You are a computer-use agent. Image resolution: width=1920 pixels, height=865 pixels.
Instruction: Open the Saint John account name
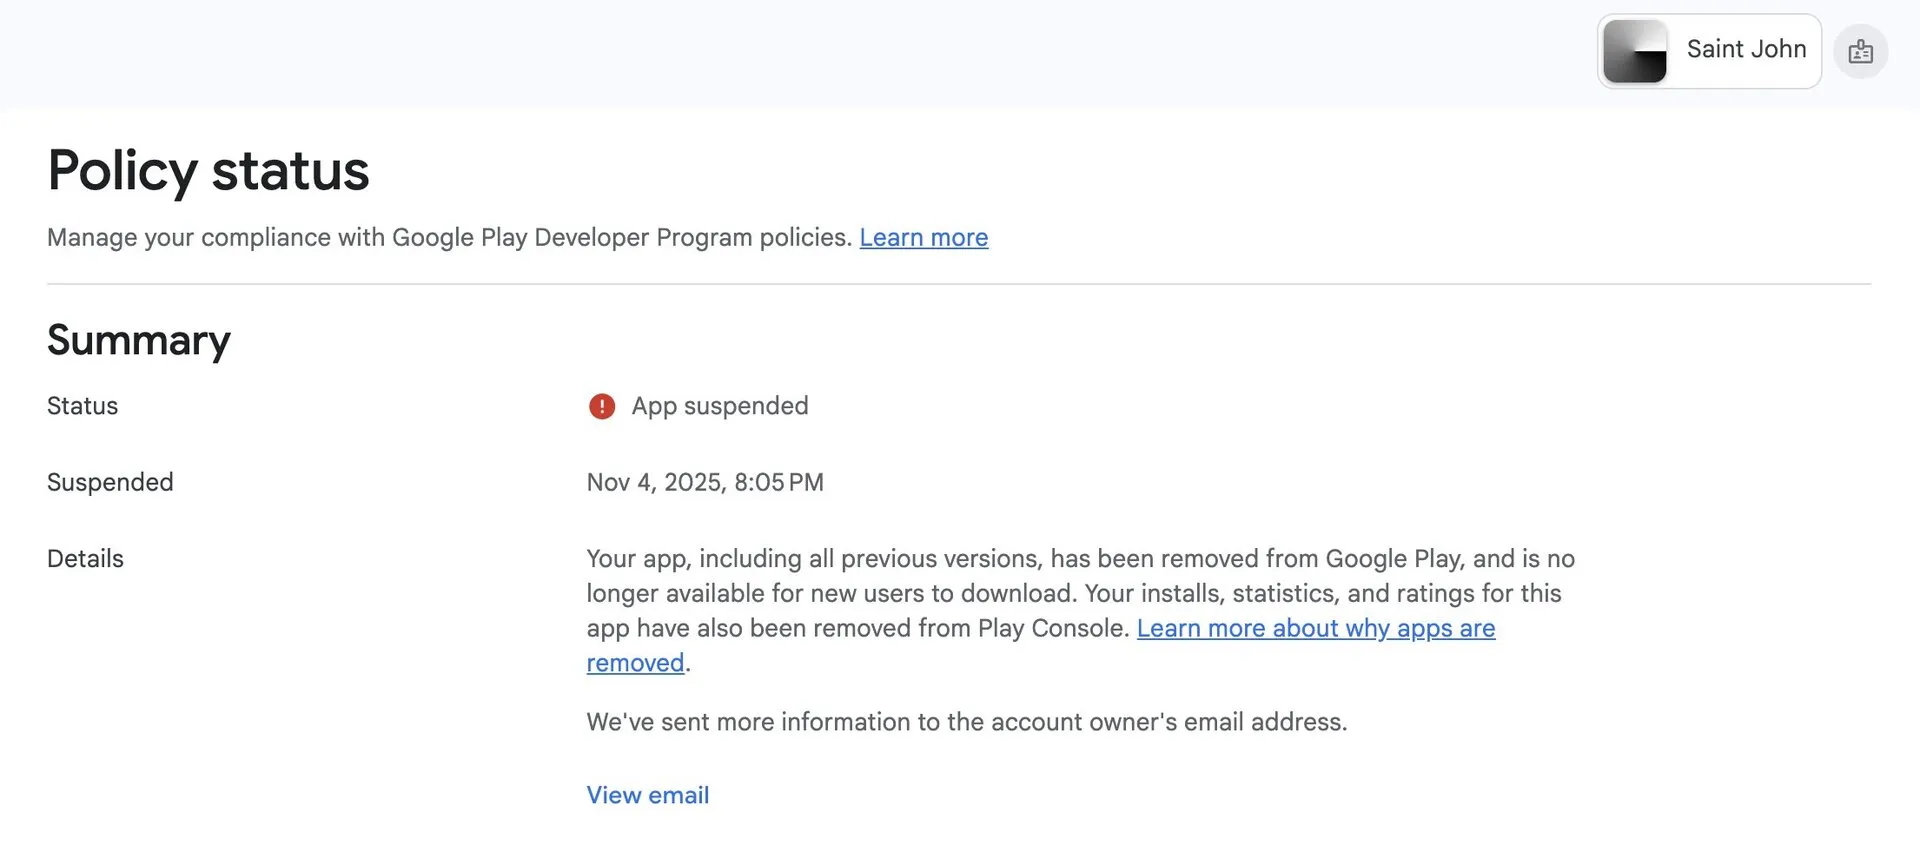pos(1746,49)
